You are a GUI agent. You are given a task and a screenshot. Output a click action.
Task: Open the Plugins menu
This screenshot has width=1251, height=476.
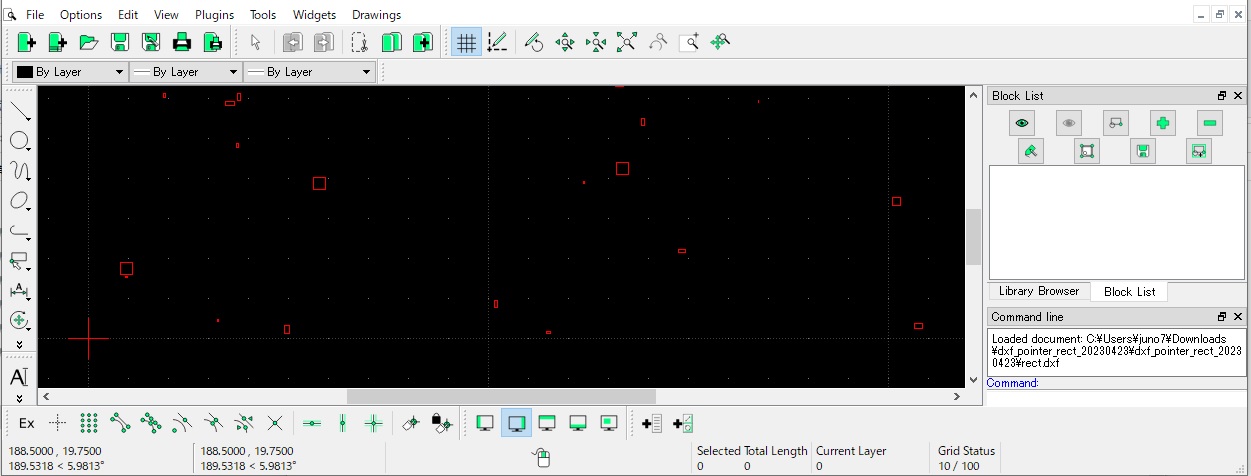(x=214, y=15)
